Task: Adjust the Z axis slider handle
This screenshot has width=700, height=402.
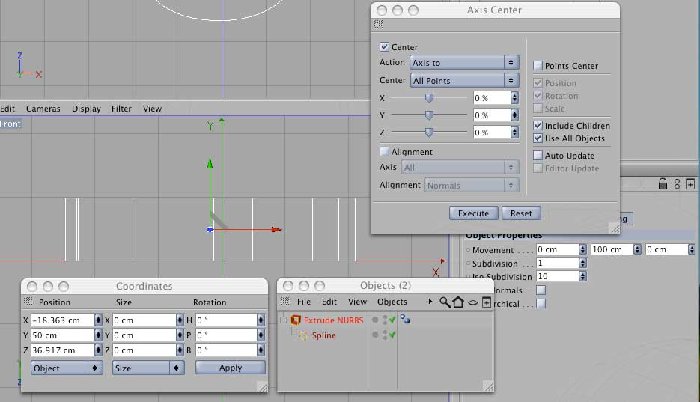Action: pyautogui.click(x=429, y=132)
